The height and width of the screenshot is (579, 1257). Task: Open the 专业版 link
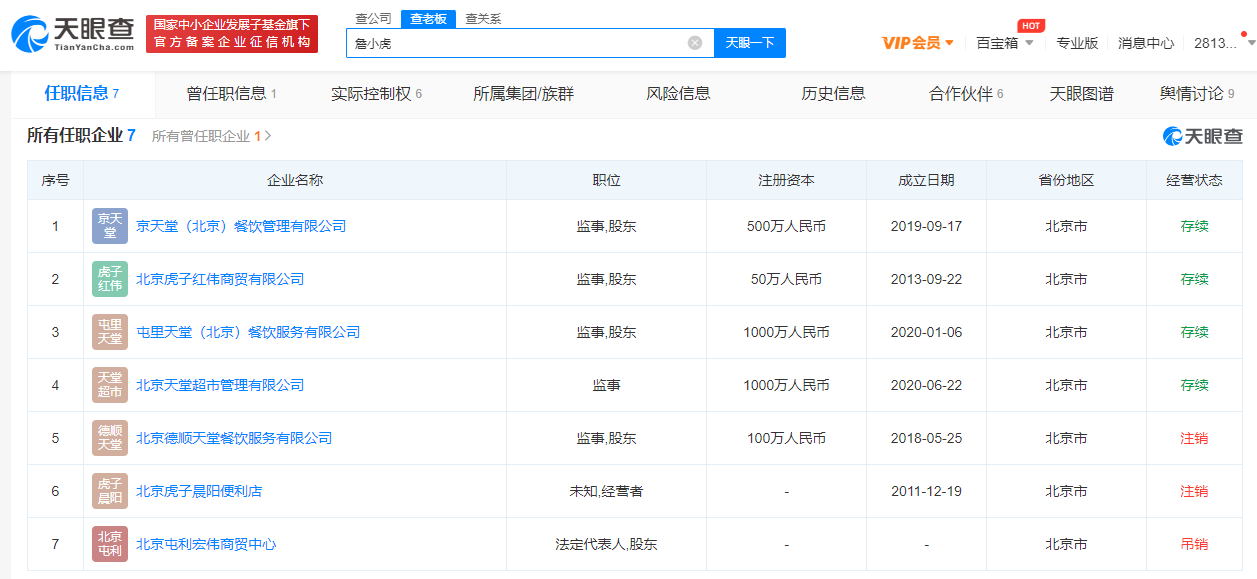point(1077,43)
